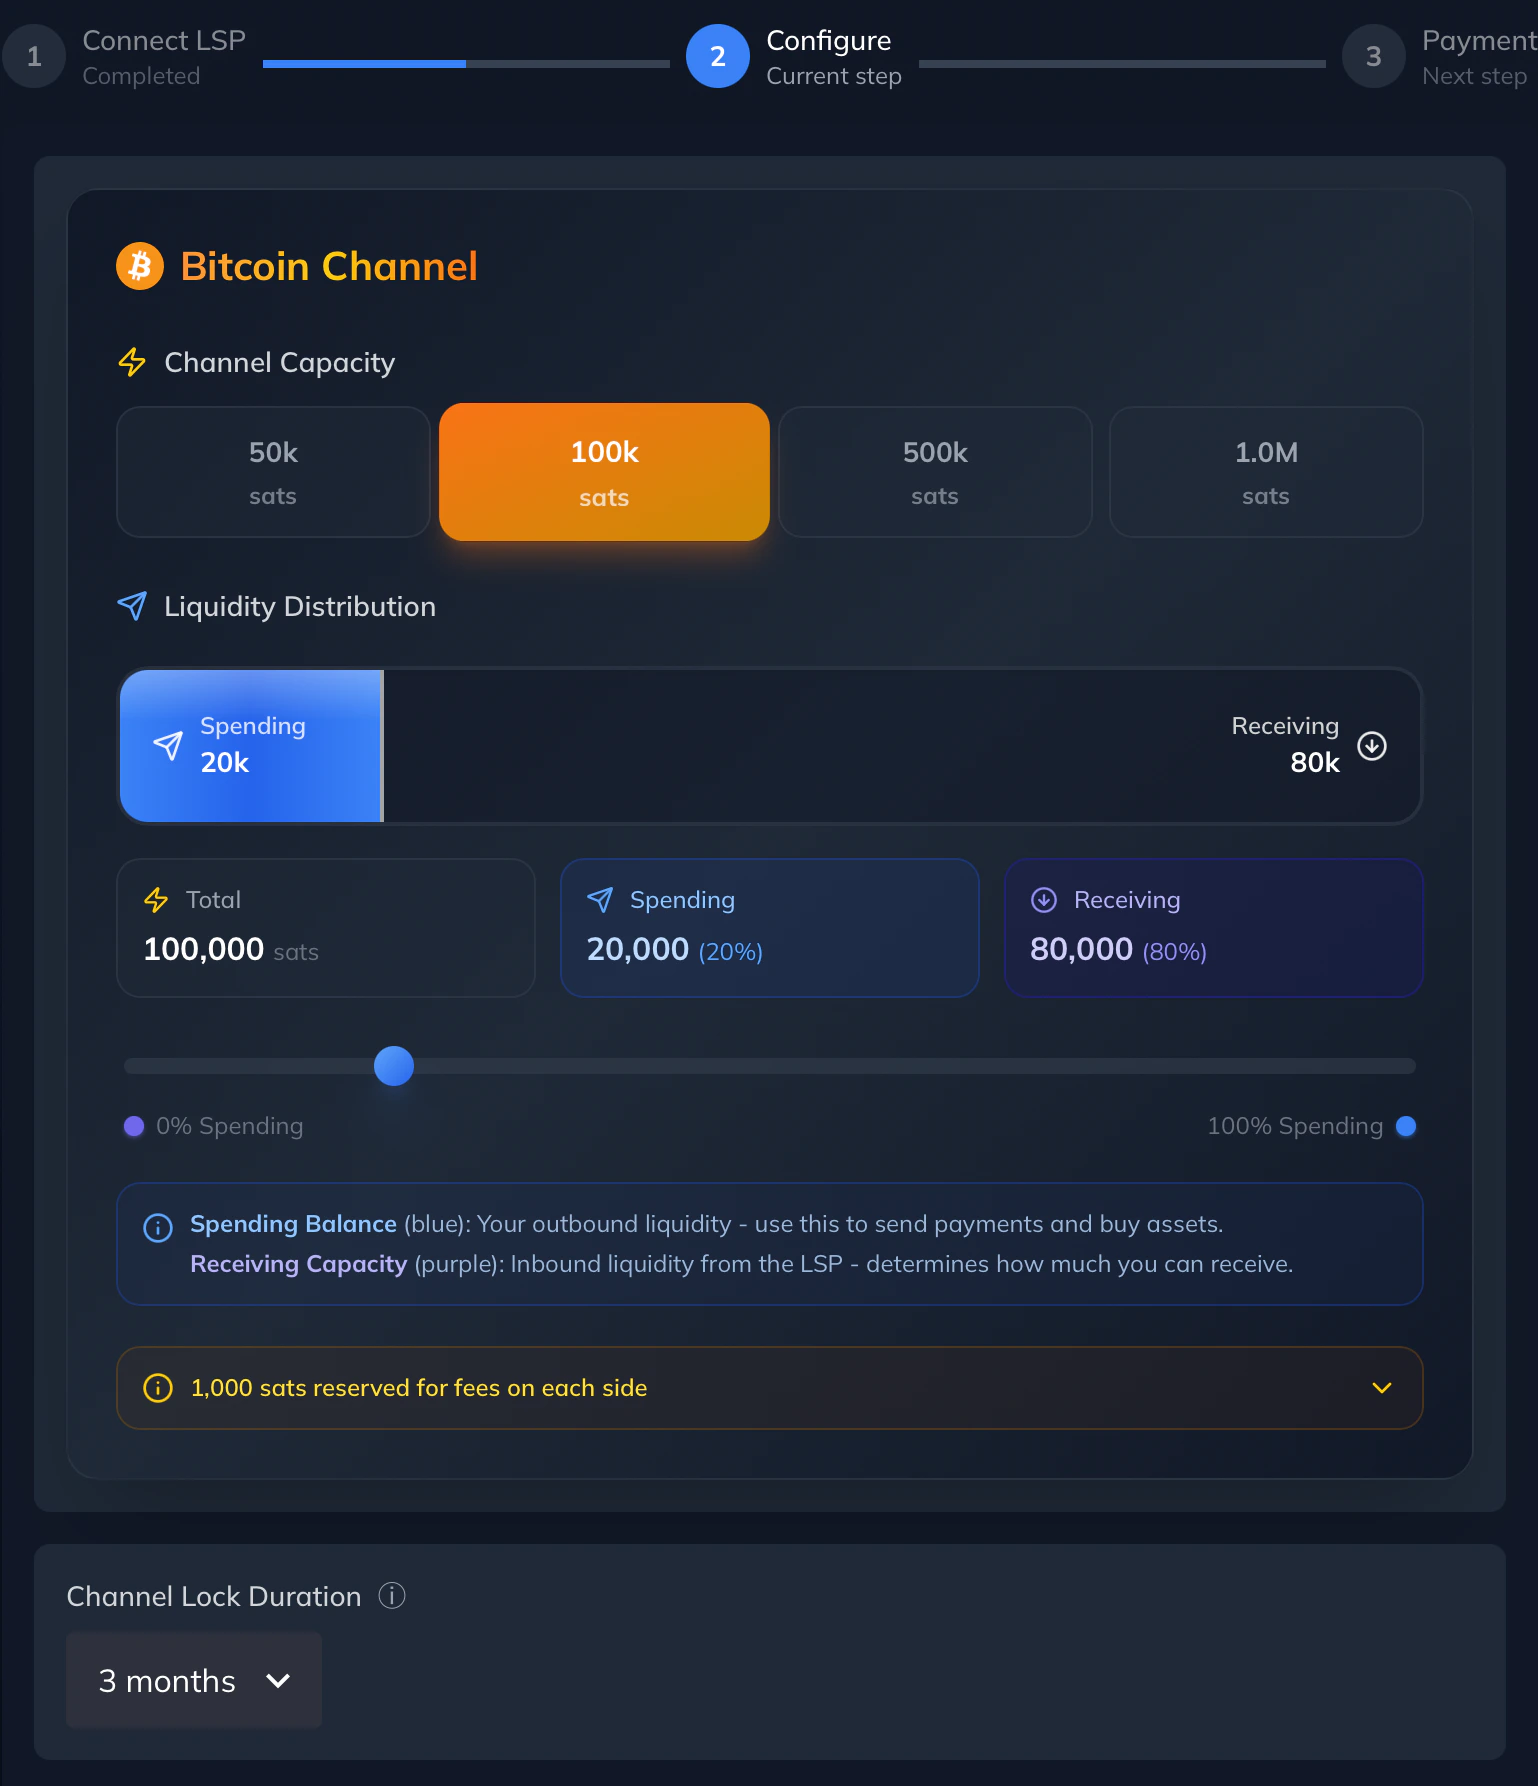The height and width of the screenshot is (1786, 1538).
Task: Select the 50k sats capacity option
Action: [x=272, y=472]
